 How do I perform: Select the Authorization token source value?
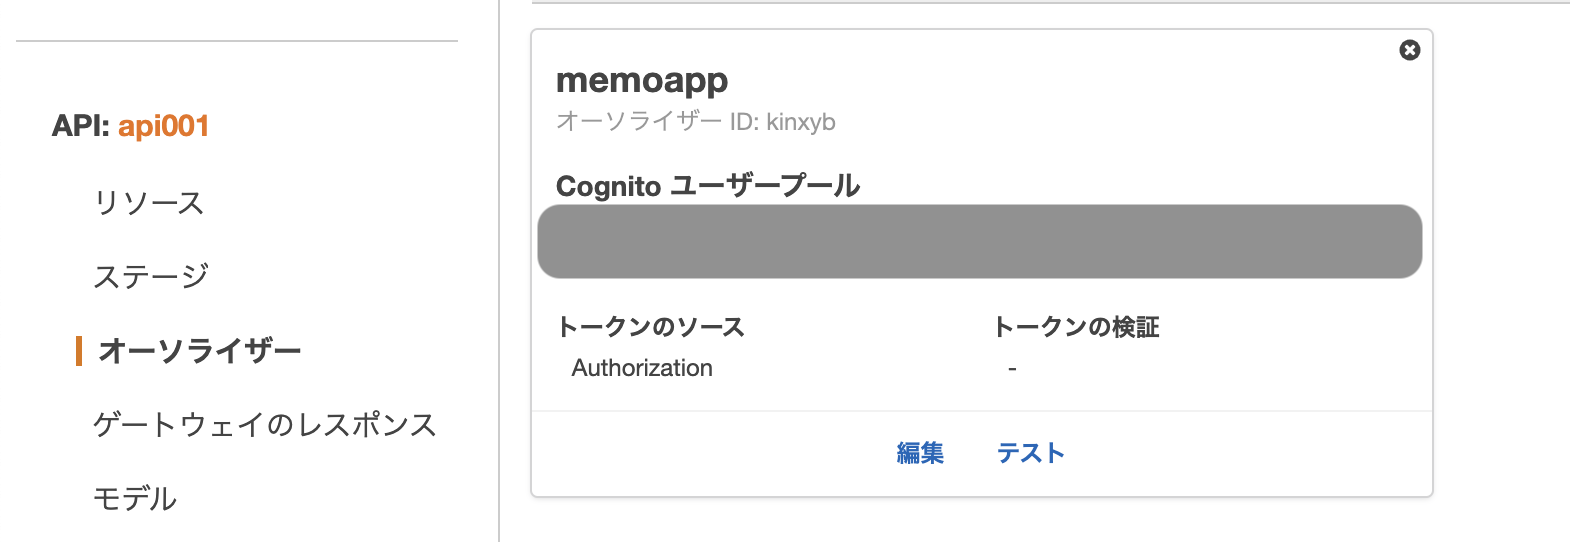642,368
